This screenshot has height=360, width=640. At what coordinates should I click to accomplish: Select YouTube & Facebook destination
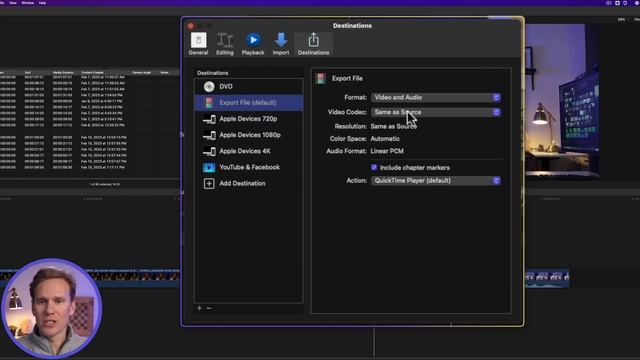click(x=249, y=167)
